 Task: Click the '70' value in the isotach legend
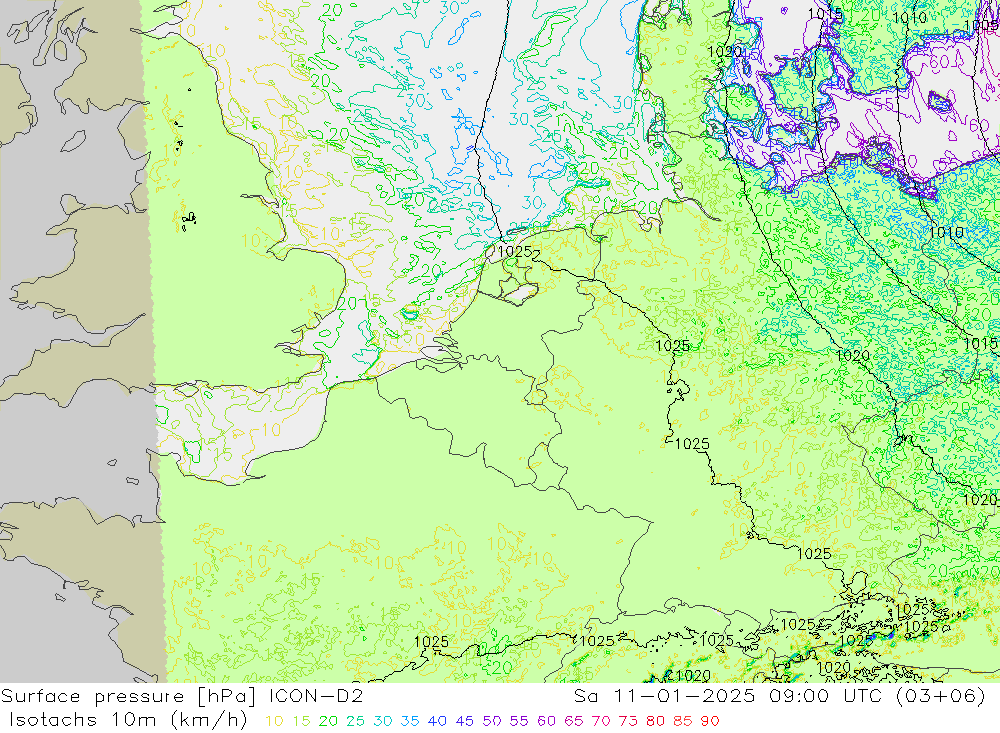(x=601, y=721)
